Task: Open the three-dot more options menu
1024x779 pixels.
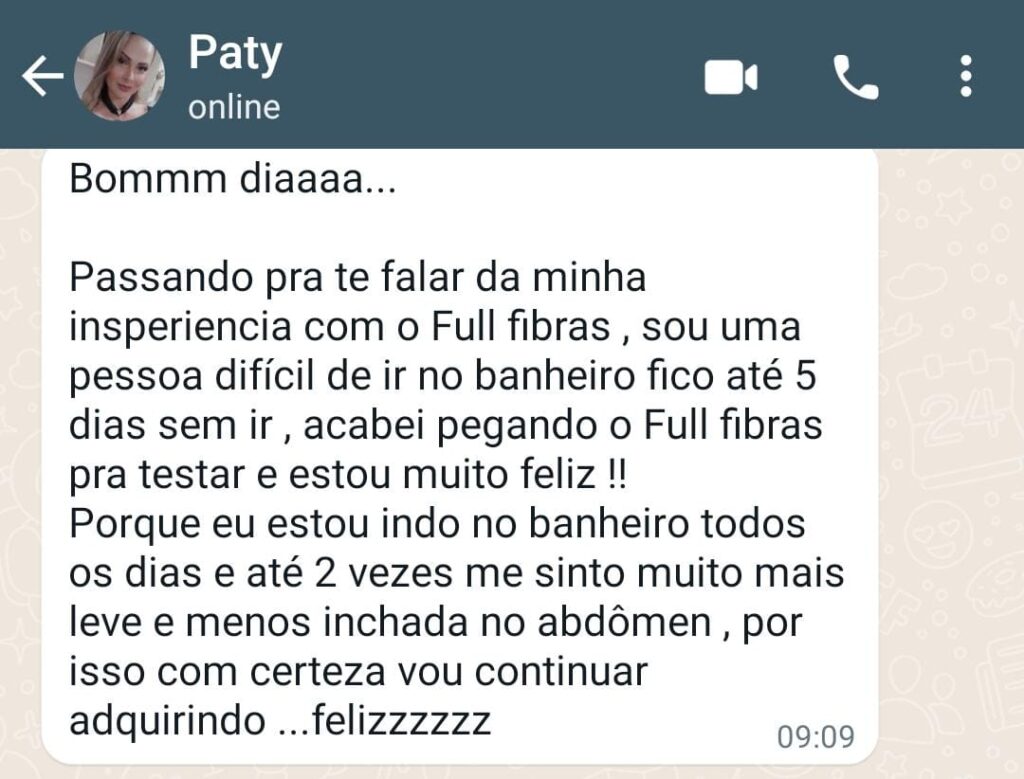Action: (967, 76)
